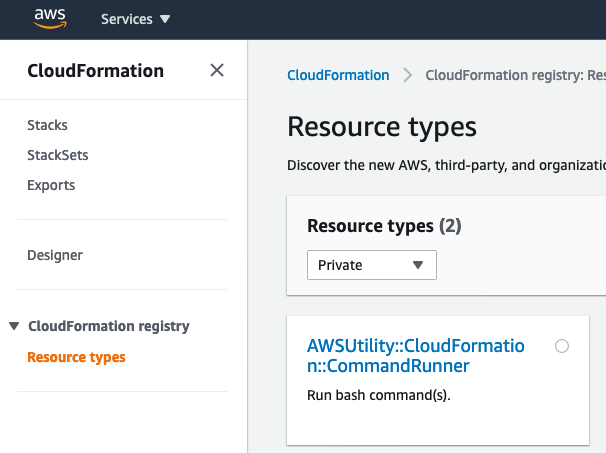This screenshot has width=606, height=453.
Task: Open the Designer link
Action: coord(55,255)
